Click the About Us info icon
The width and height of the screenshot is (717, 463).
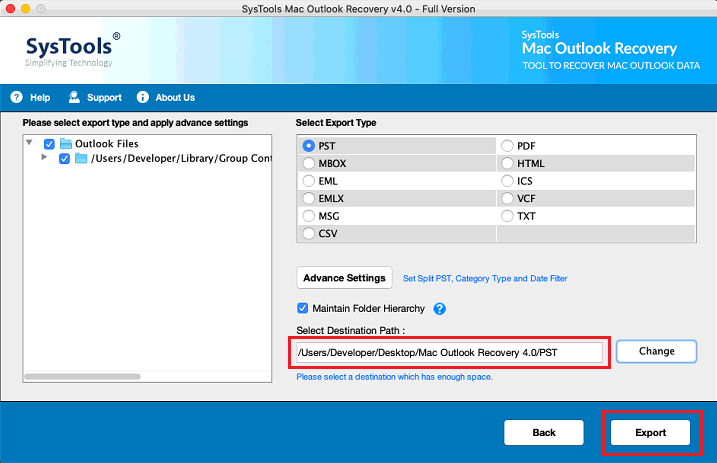[x=142, y=98]
